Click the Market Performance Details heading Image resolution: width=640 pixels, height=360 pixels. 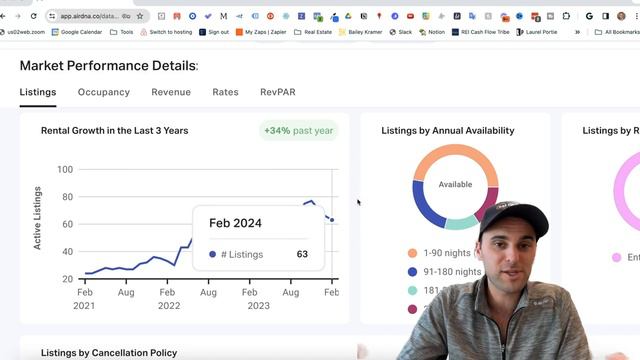tap(109, 66)
